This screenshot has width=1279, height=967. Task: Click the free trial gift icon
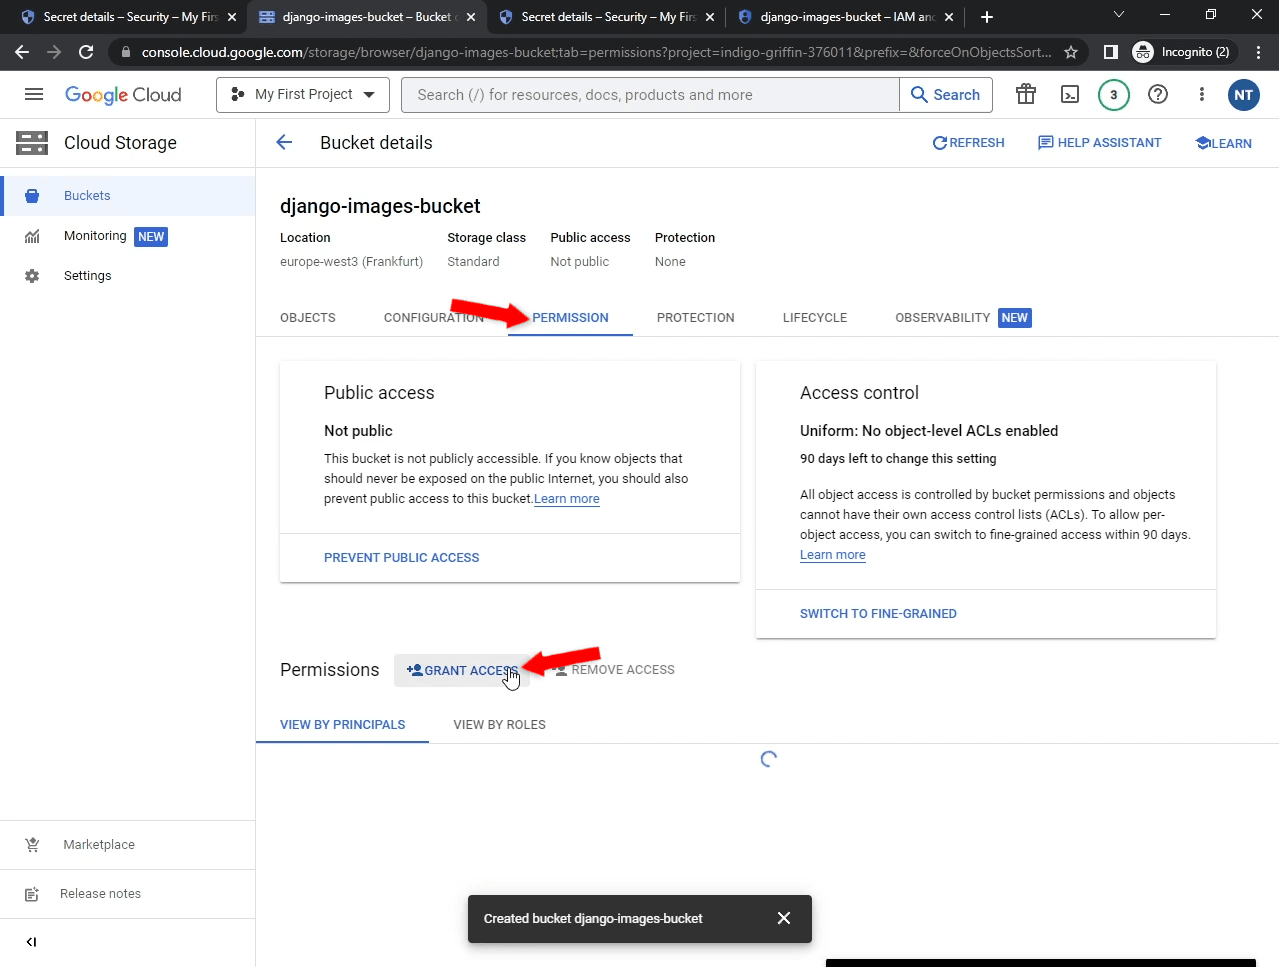pyautogui.click(x=1025, y=94)
